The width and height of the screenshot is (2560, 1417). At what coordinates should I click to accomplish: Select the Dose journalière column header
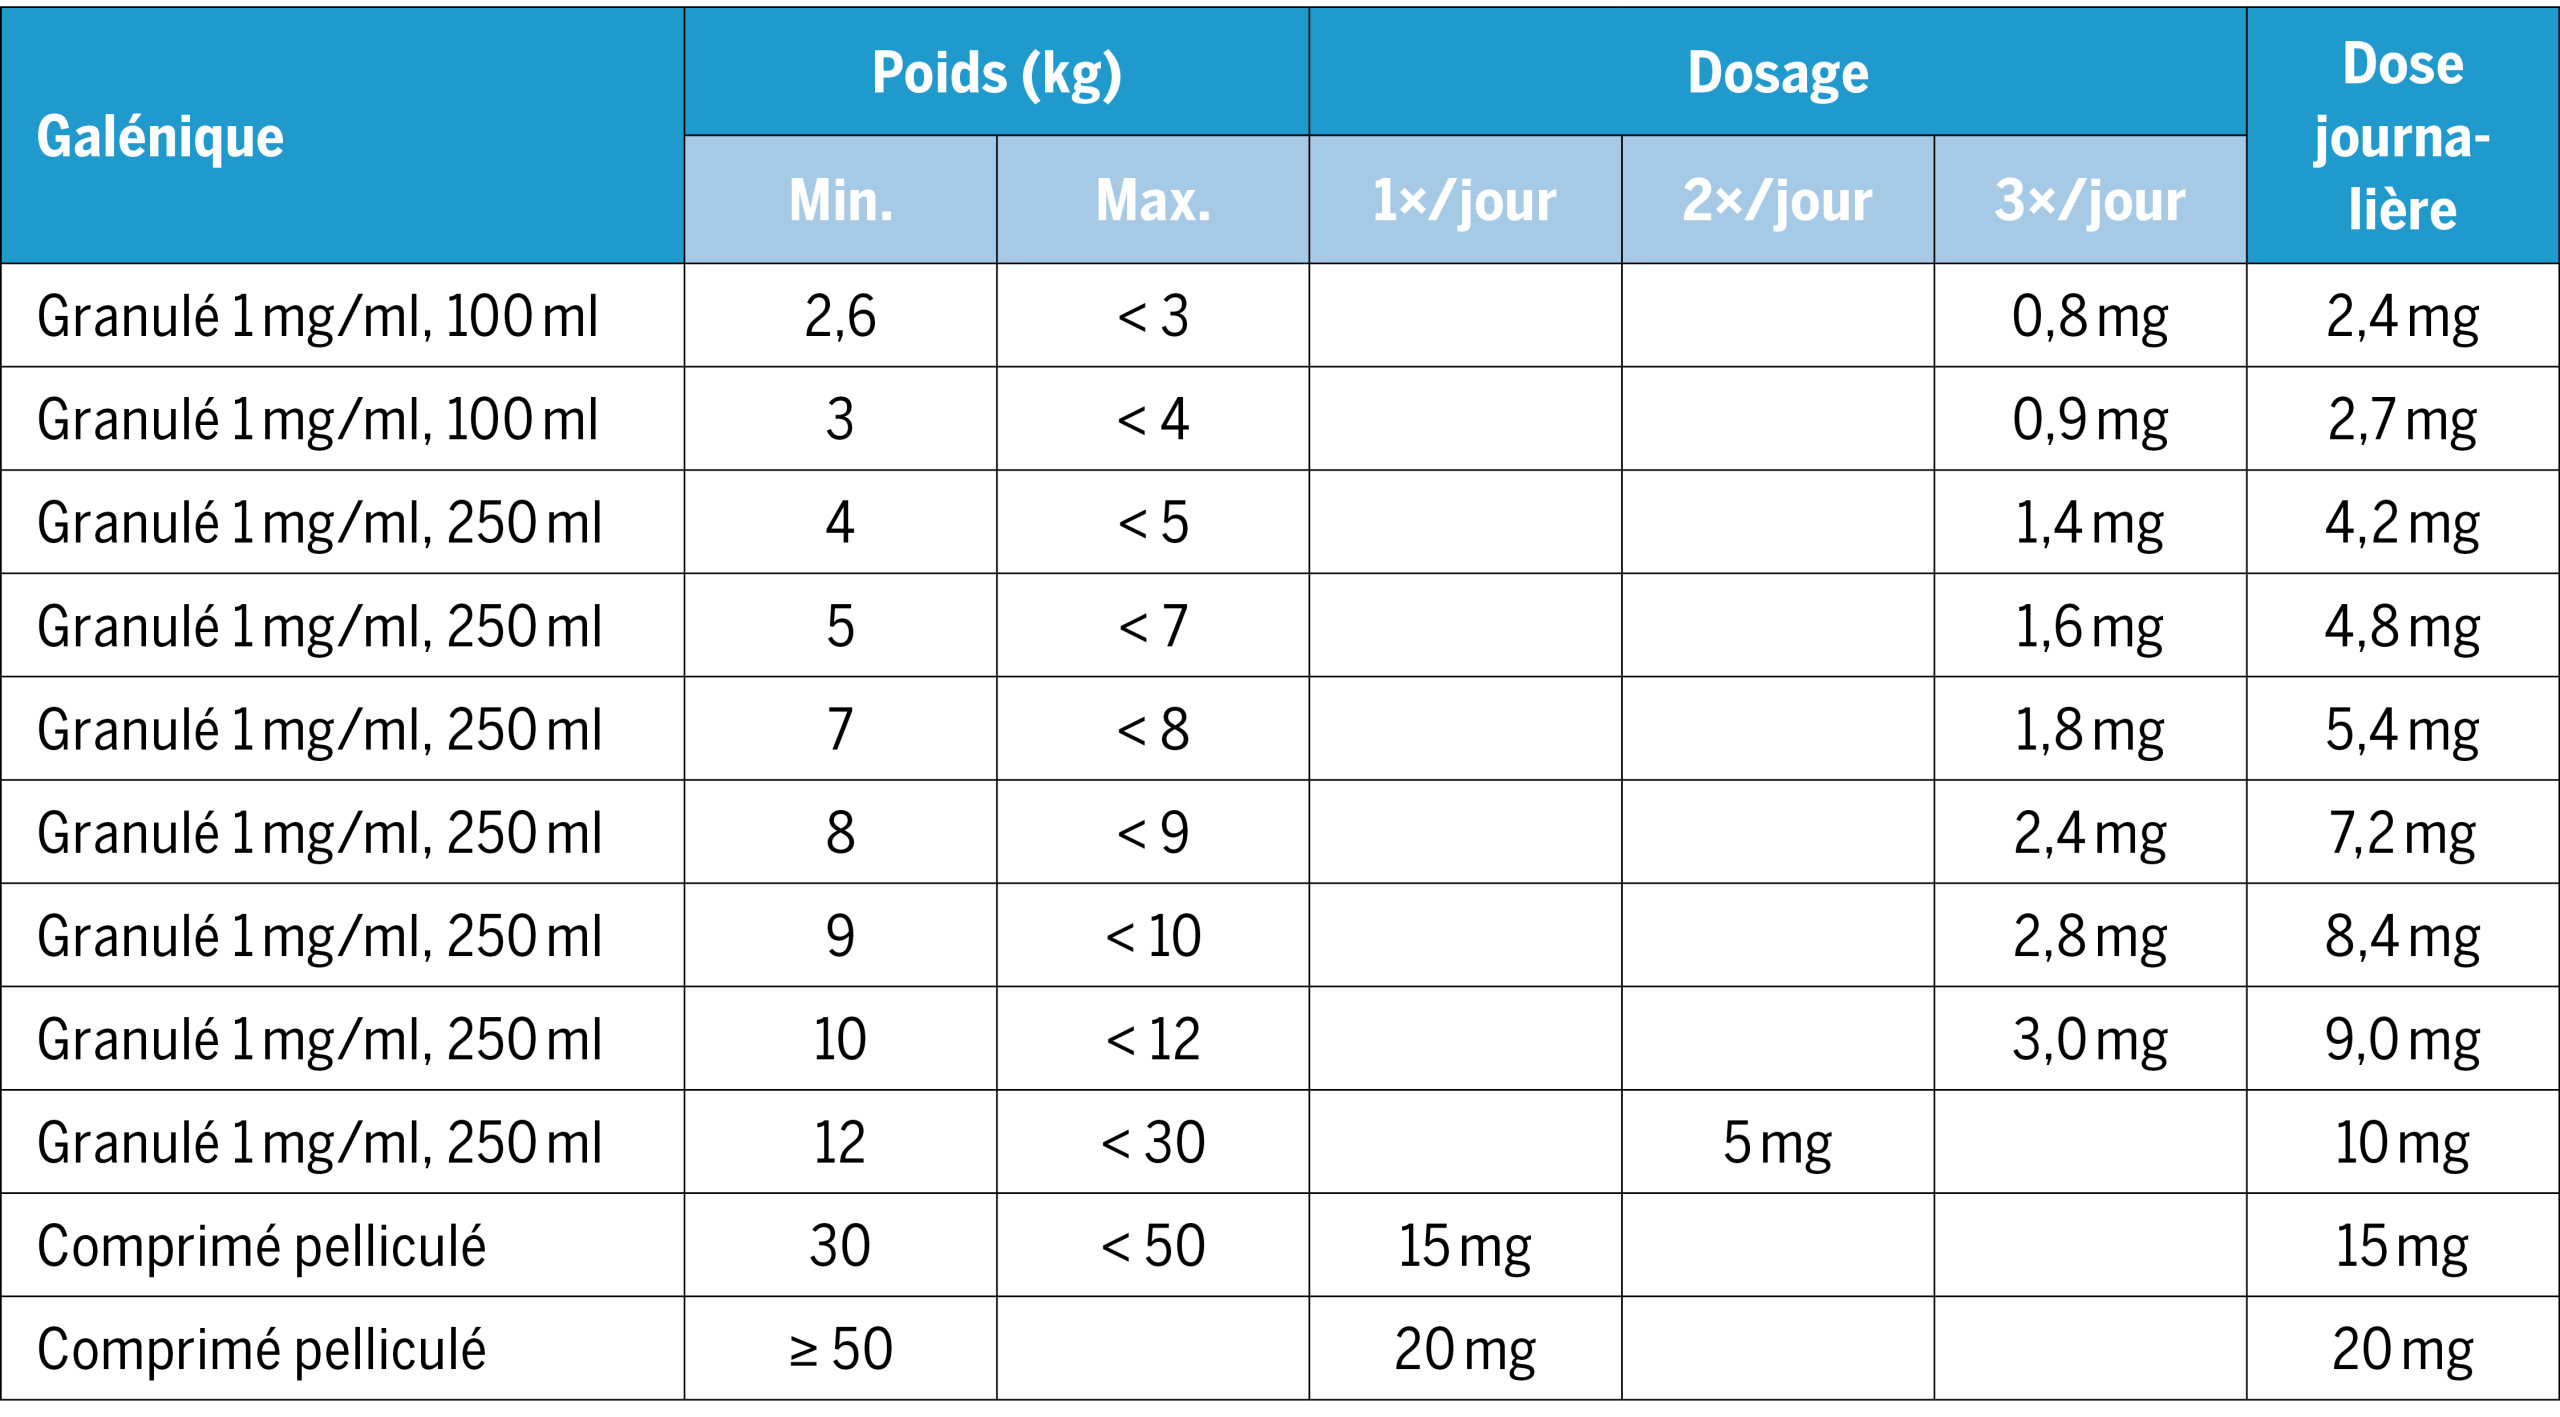click(2402, 137)
